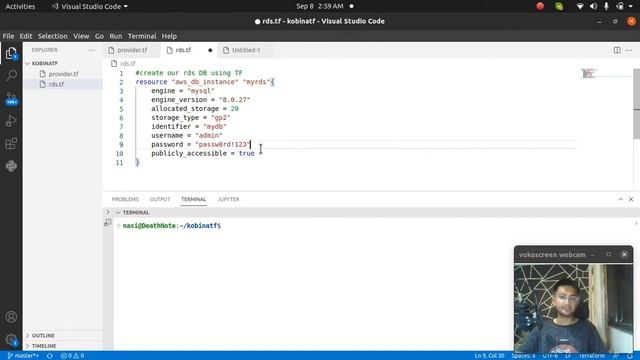
Task: Click Activities in the top bar
Action: [20, 6]
